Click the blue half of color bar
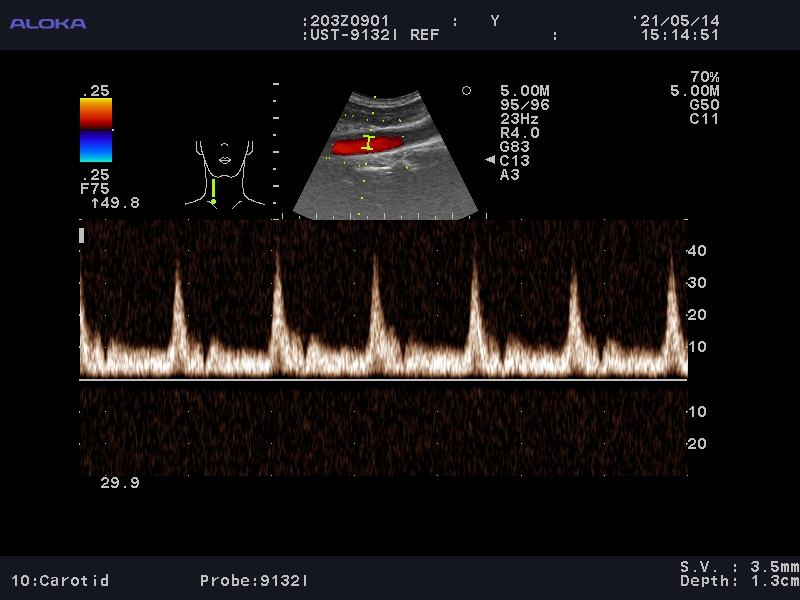Screen dimensions: 800x600 coord(96,146)
